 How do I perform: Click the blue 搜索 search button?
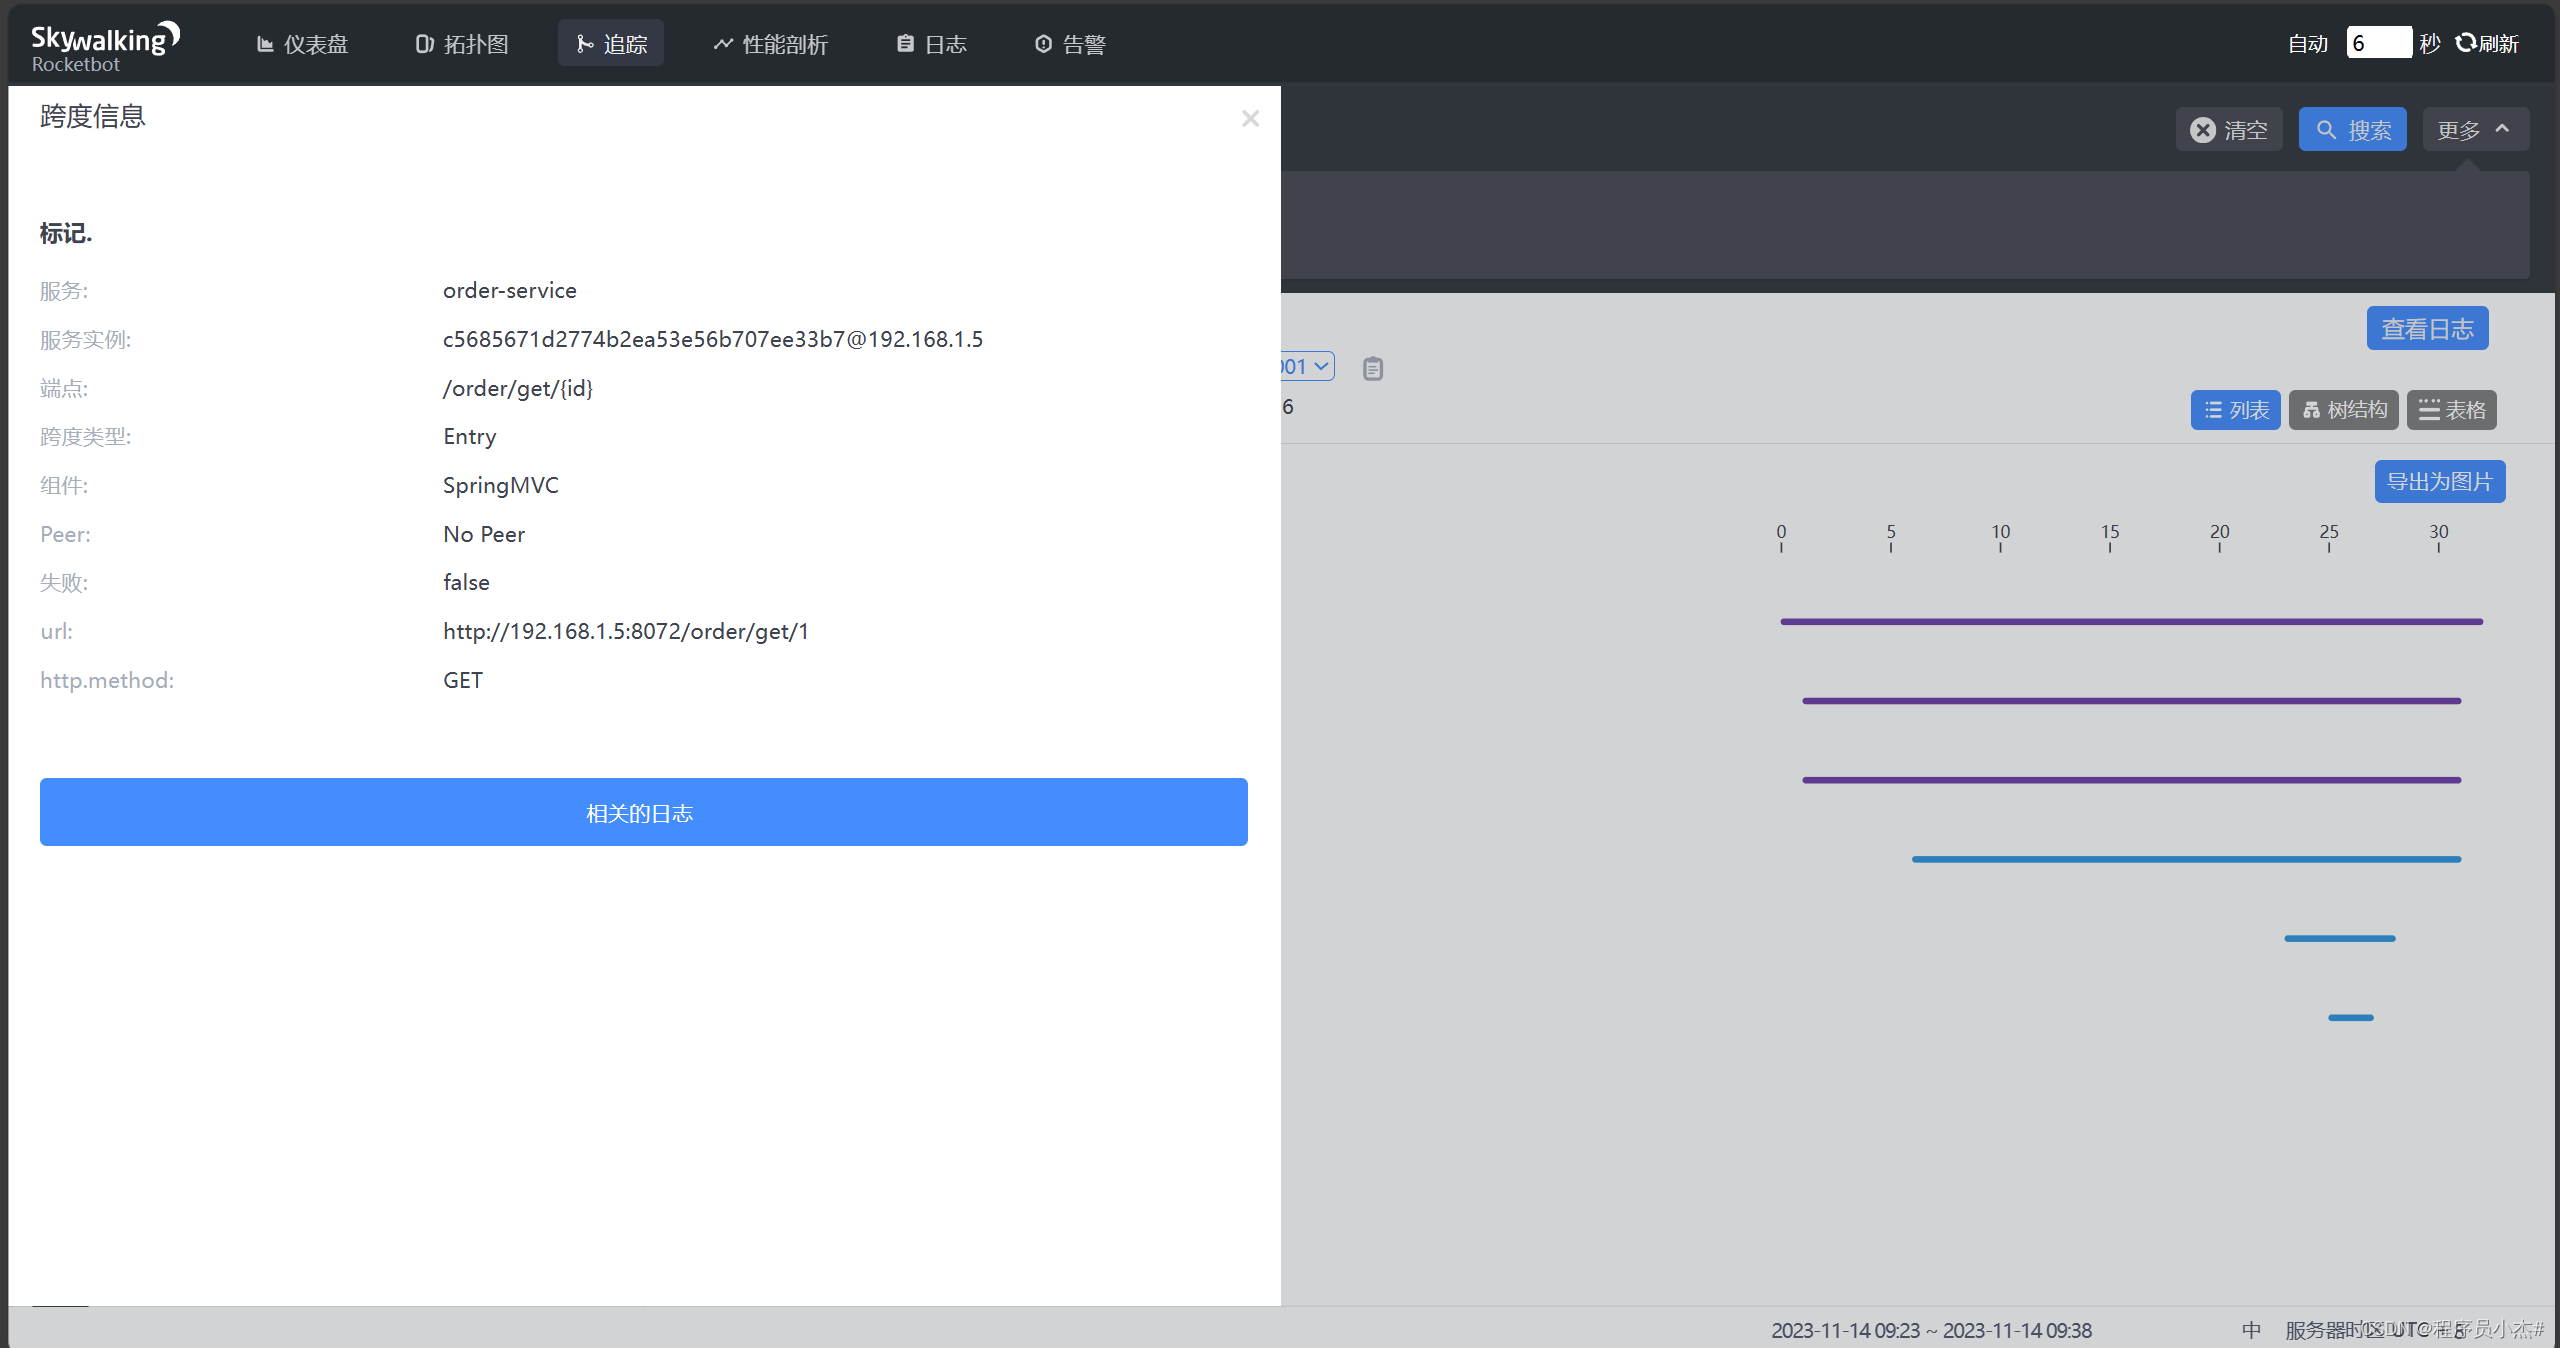[2352, 130]
